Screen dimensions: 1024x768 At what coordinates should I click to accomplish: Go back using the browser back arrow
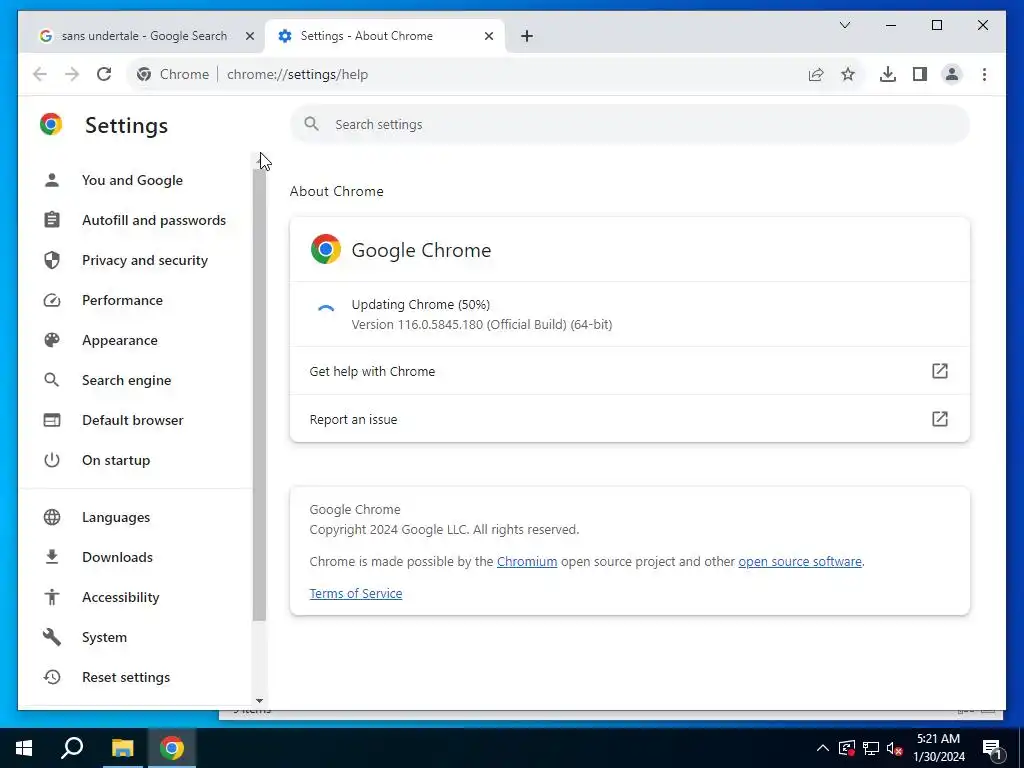point(40,74)
